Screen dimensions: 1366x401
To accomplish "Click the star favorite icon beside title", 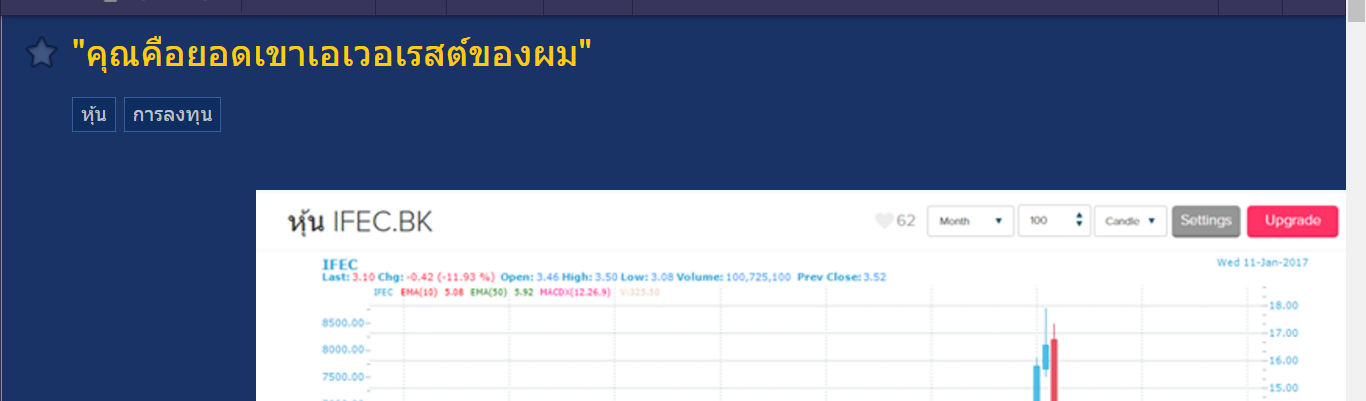I will [41, 53].
